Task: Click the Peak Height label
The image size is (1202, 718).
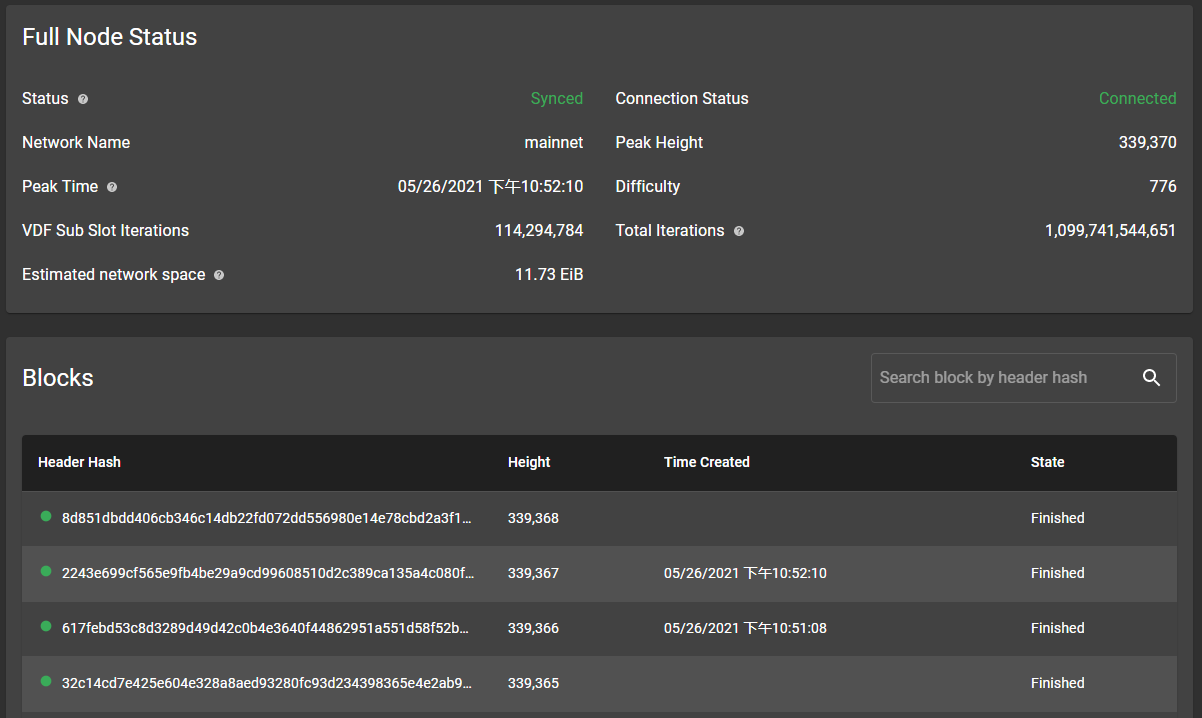Action: (659, 143)
